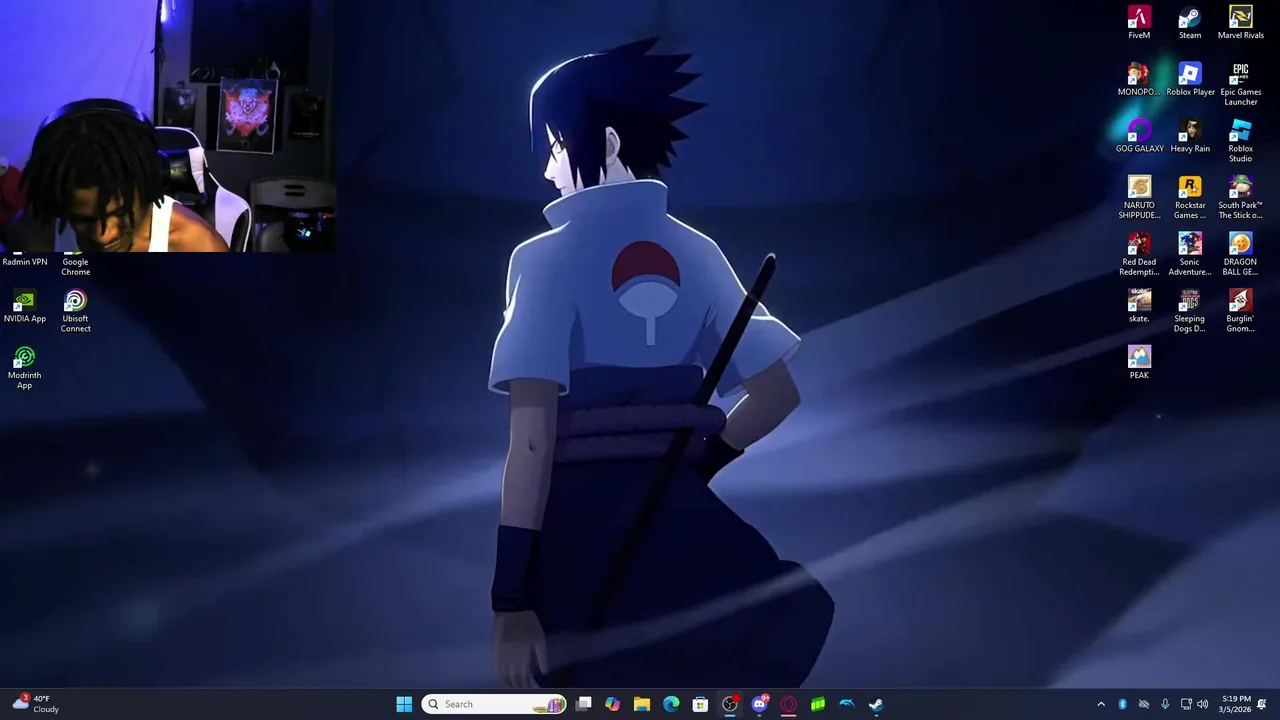Select the Heavy Rain game shortcut

pos(1190,137)
